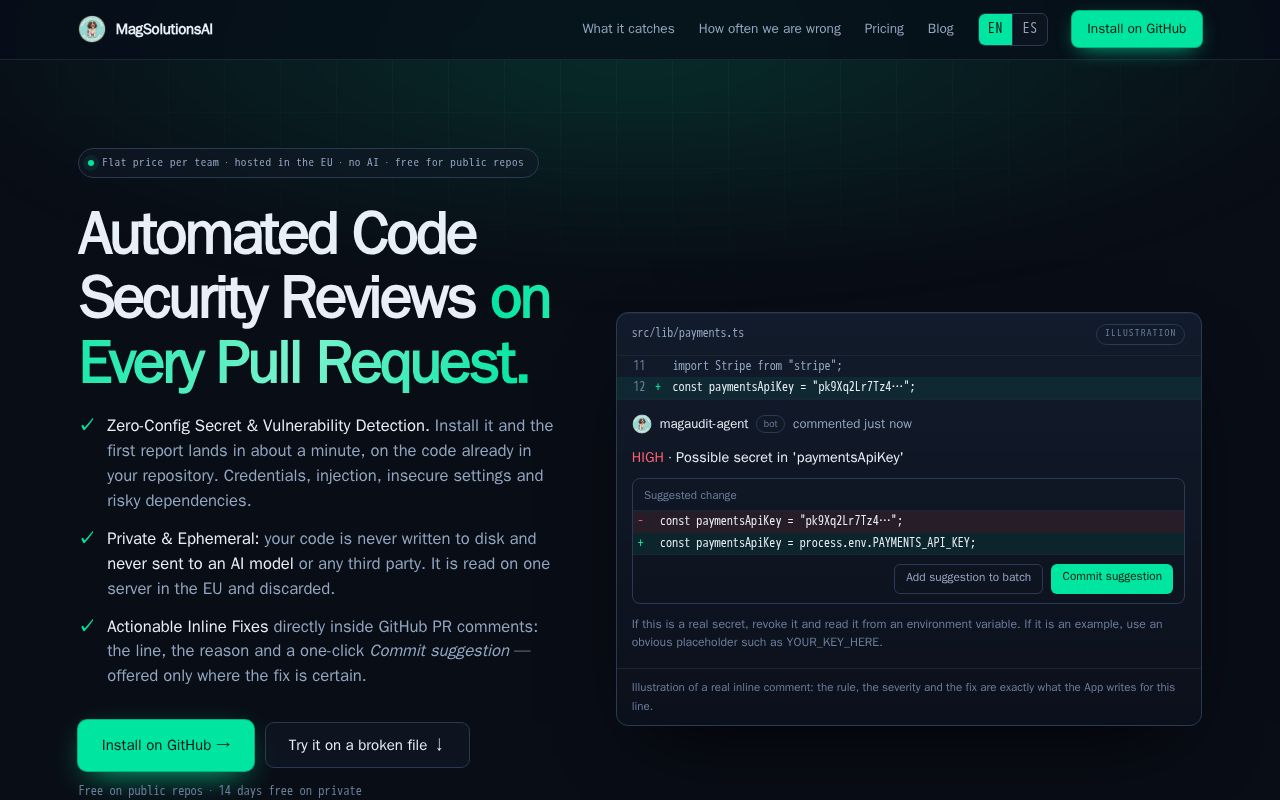Click the hero Install on GitHub arrow button
1280x800 pixels.
166,745
